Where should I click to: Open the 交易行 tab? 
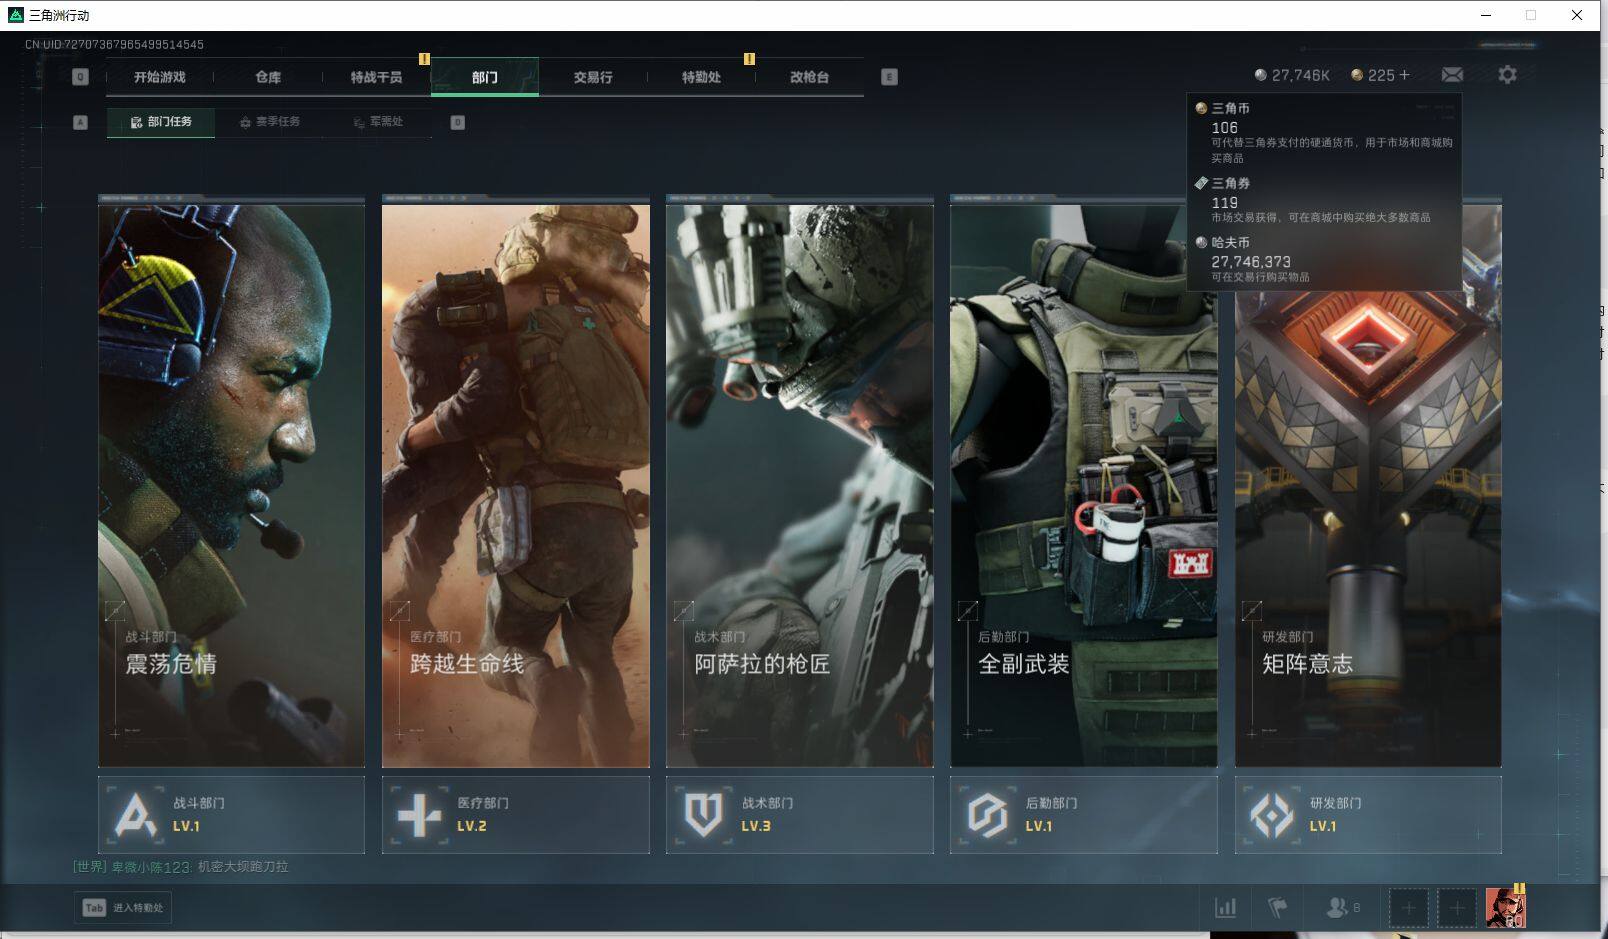click(593, 77)
